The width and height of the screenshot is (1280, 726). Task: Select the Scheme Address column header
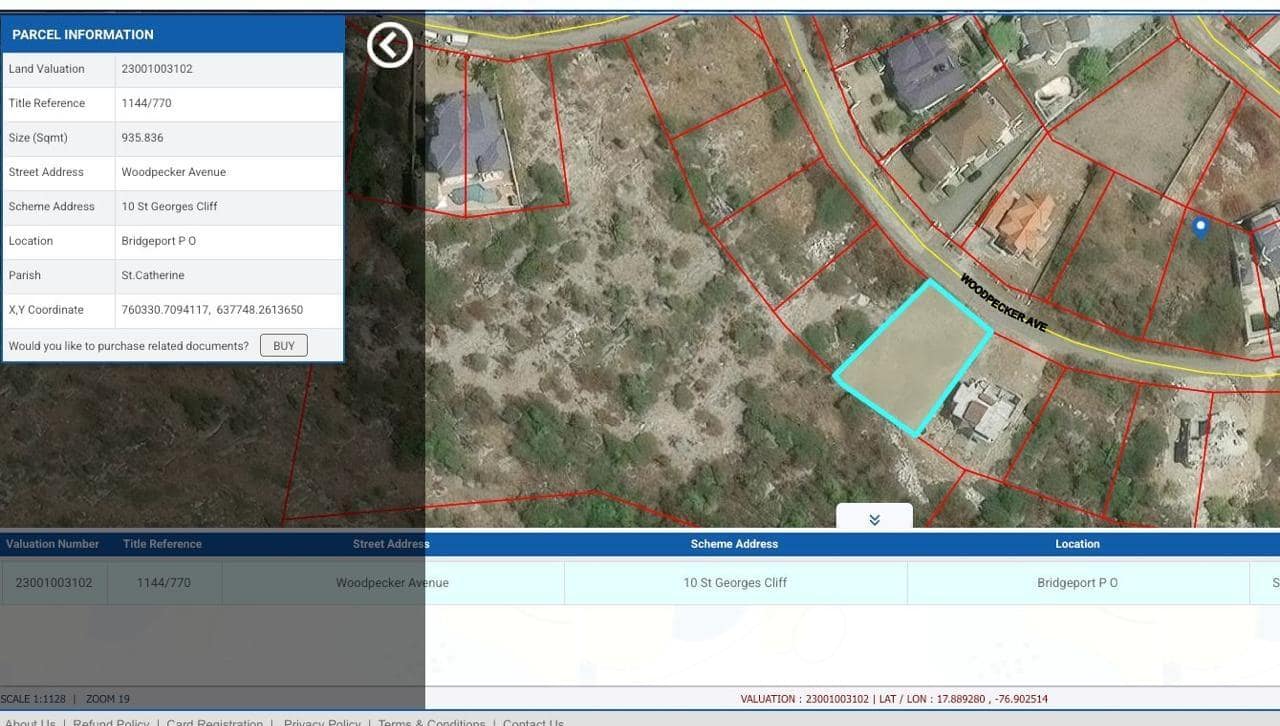click(734, 544)
